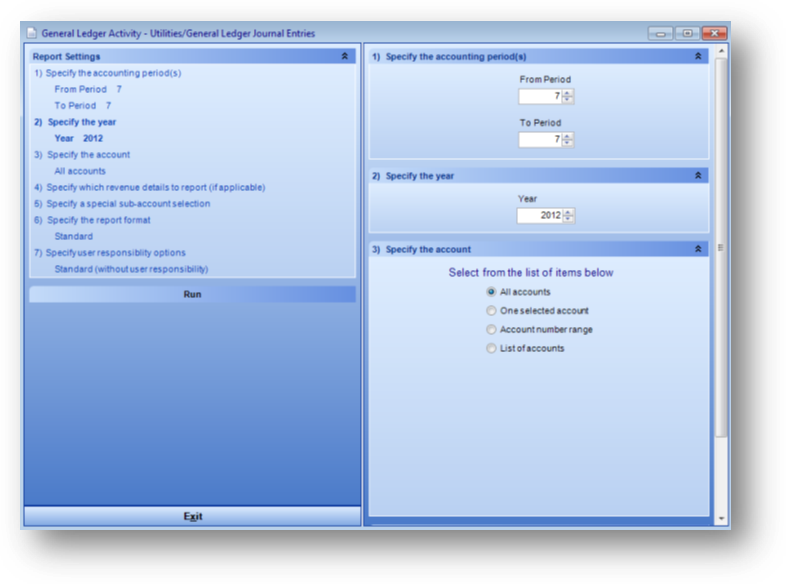Click the From Period input field
This screenshot has width=786, height=584.
(540, 96)
